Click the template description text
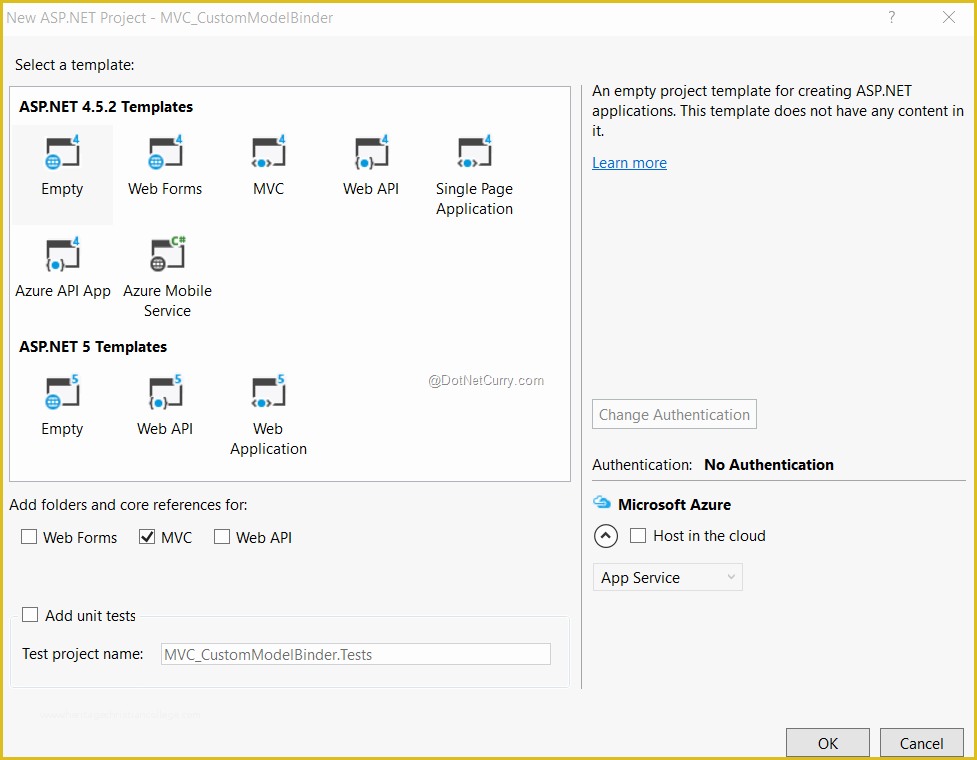 pyautogui.click(x=778, y=110)
